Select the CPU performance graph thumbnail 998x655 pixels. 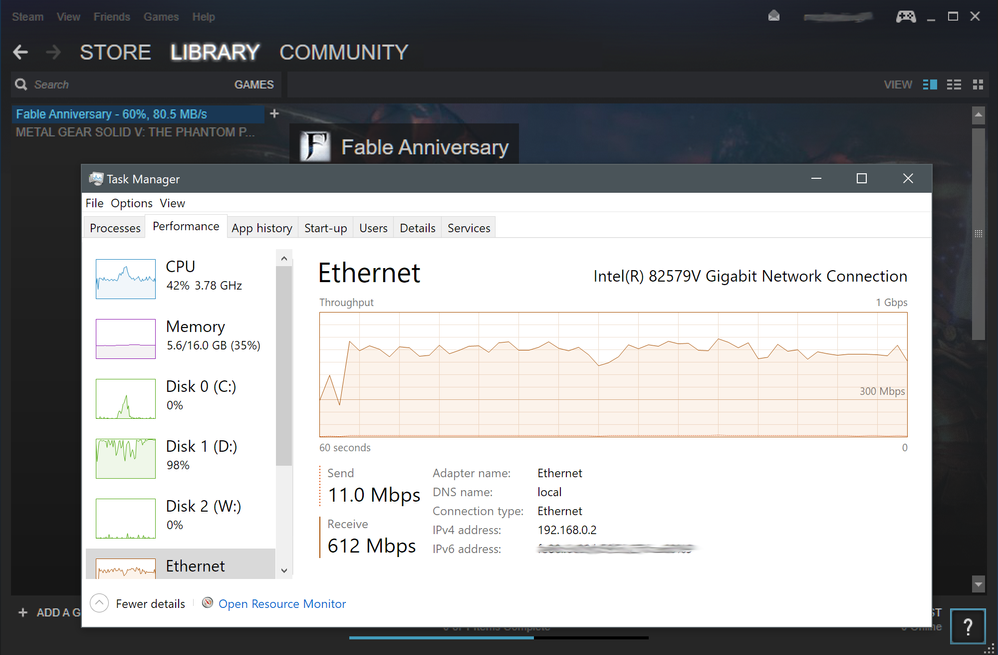[x=125, y=278]
